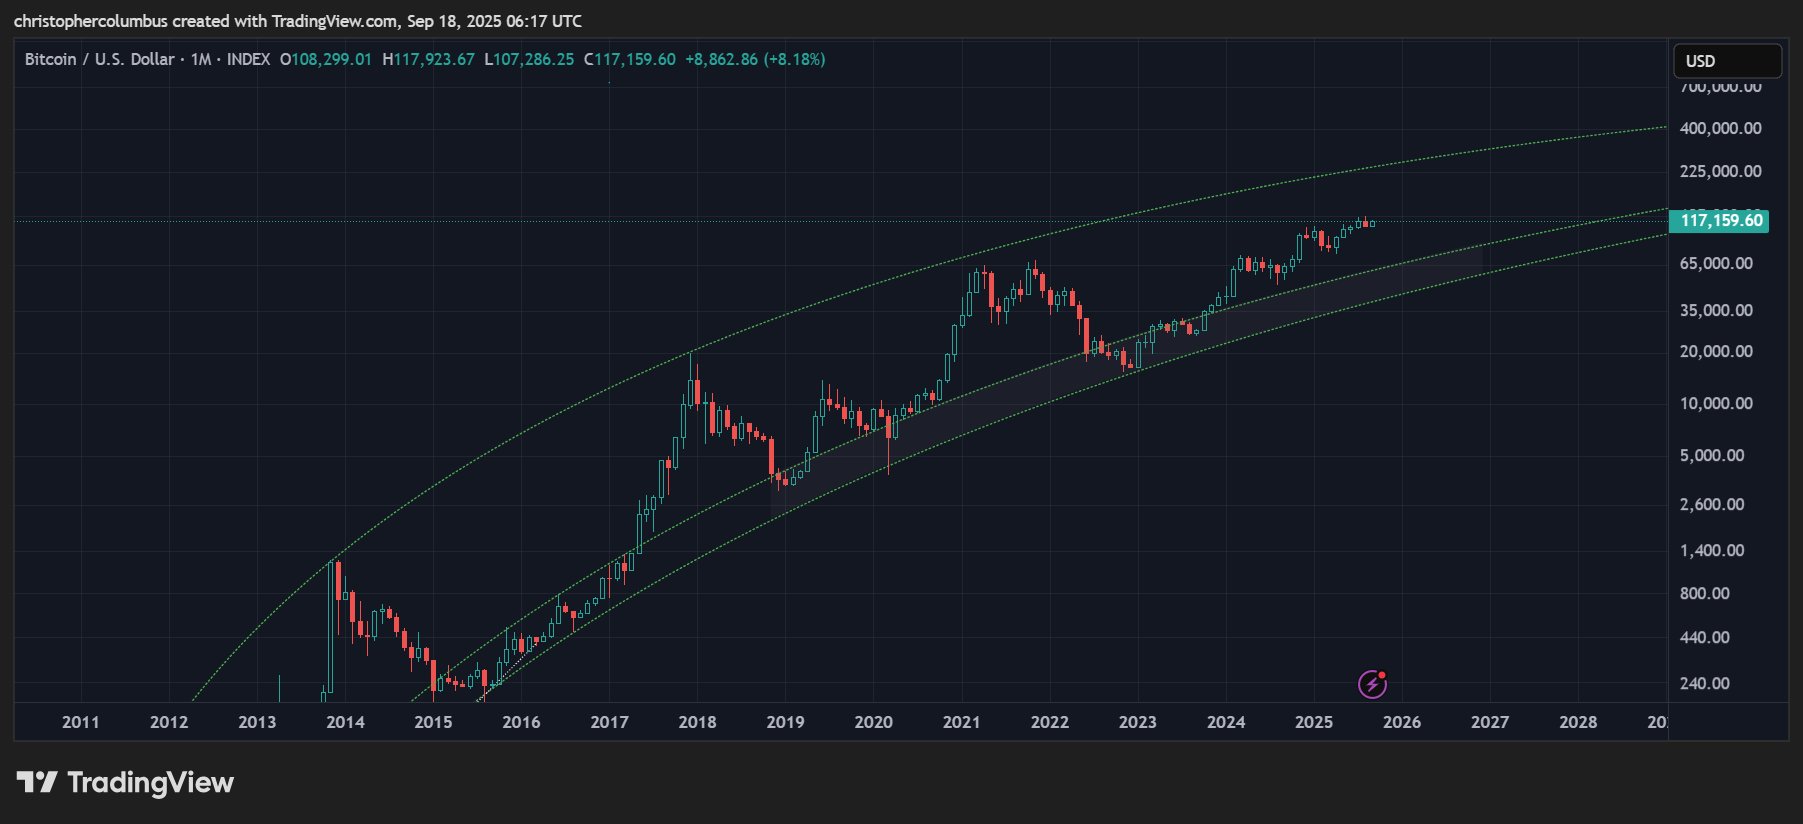The height and width of the screenshot is (824, 1803).
Task: Click the INDEX source label
Action: [x=248, y=60]
